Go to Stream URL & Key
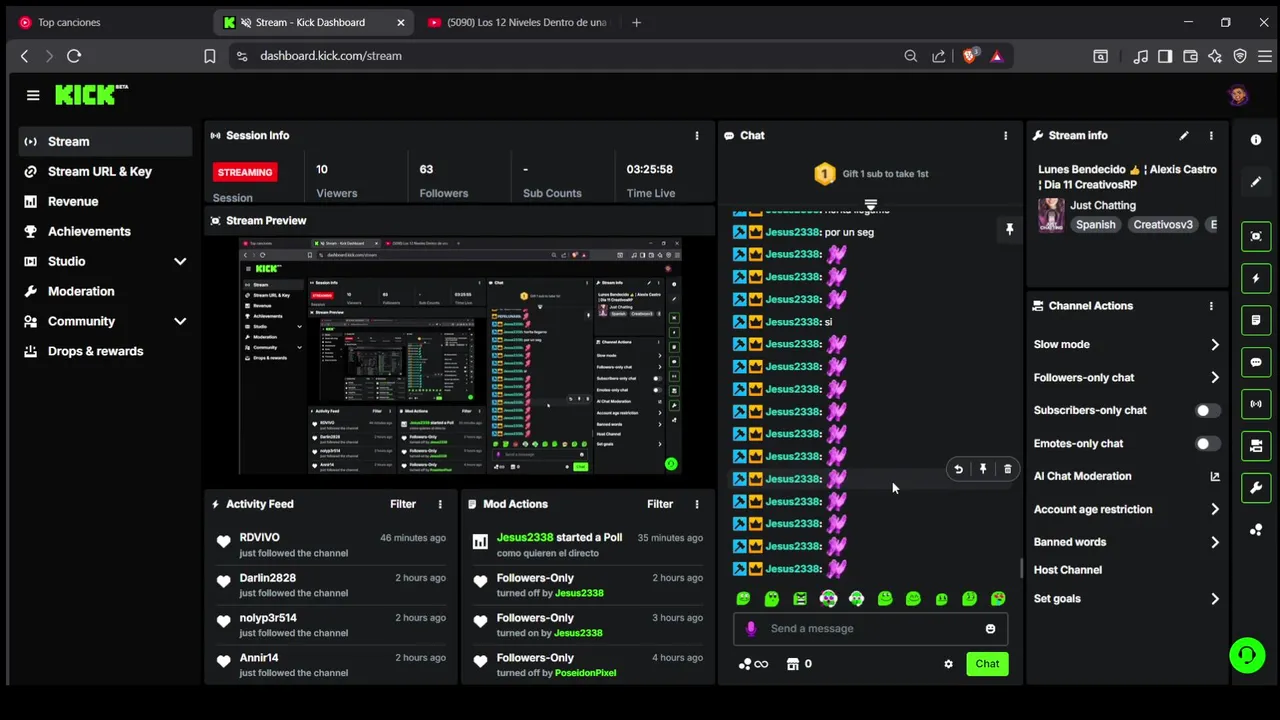 coord(105,171)
